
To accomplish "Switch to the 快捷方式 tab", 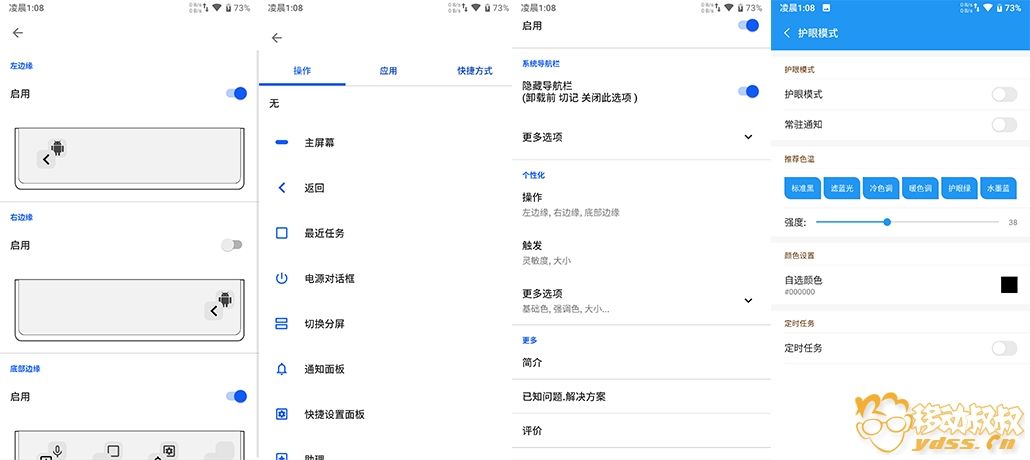I will click(474, 71).
